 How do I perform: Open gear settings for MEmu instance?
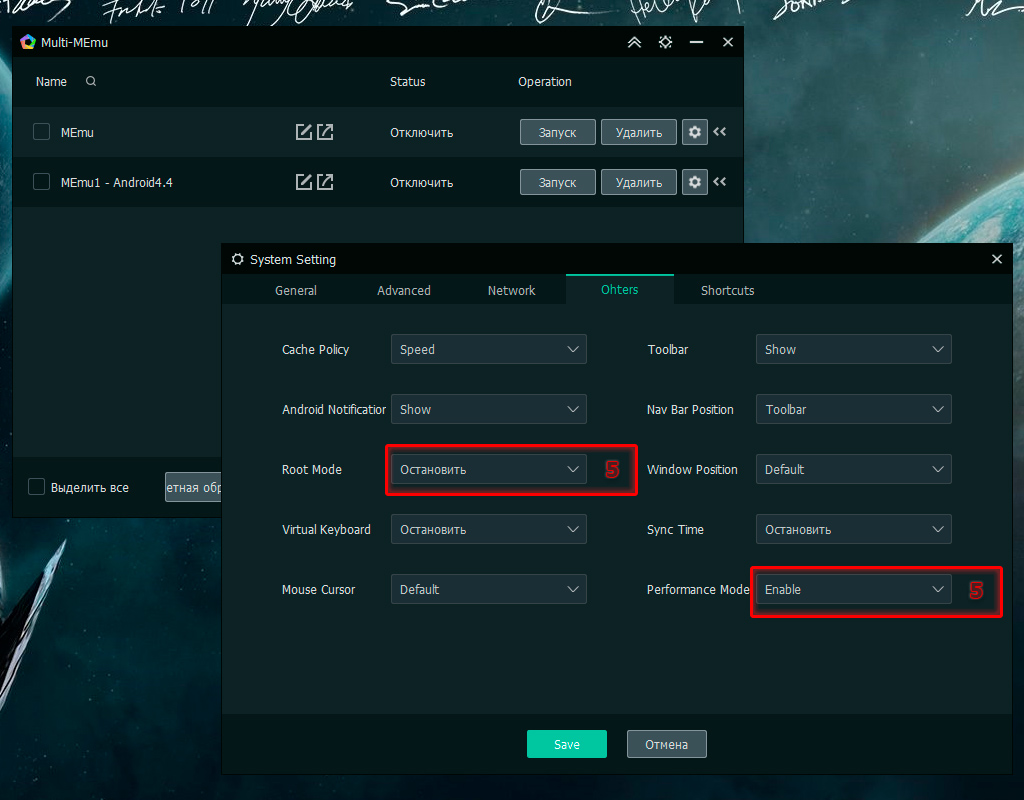pos(695,132)
